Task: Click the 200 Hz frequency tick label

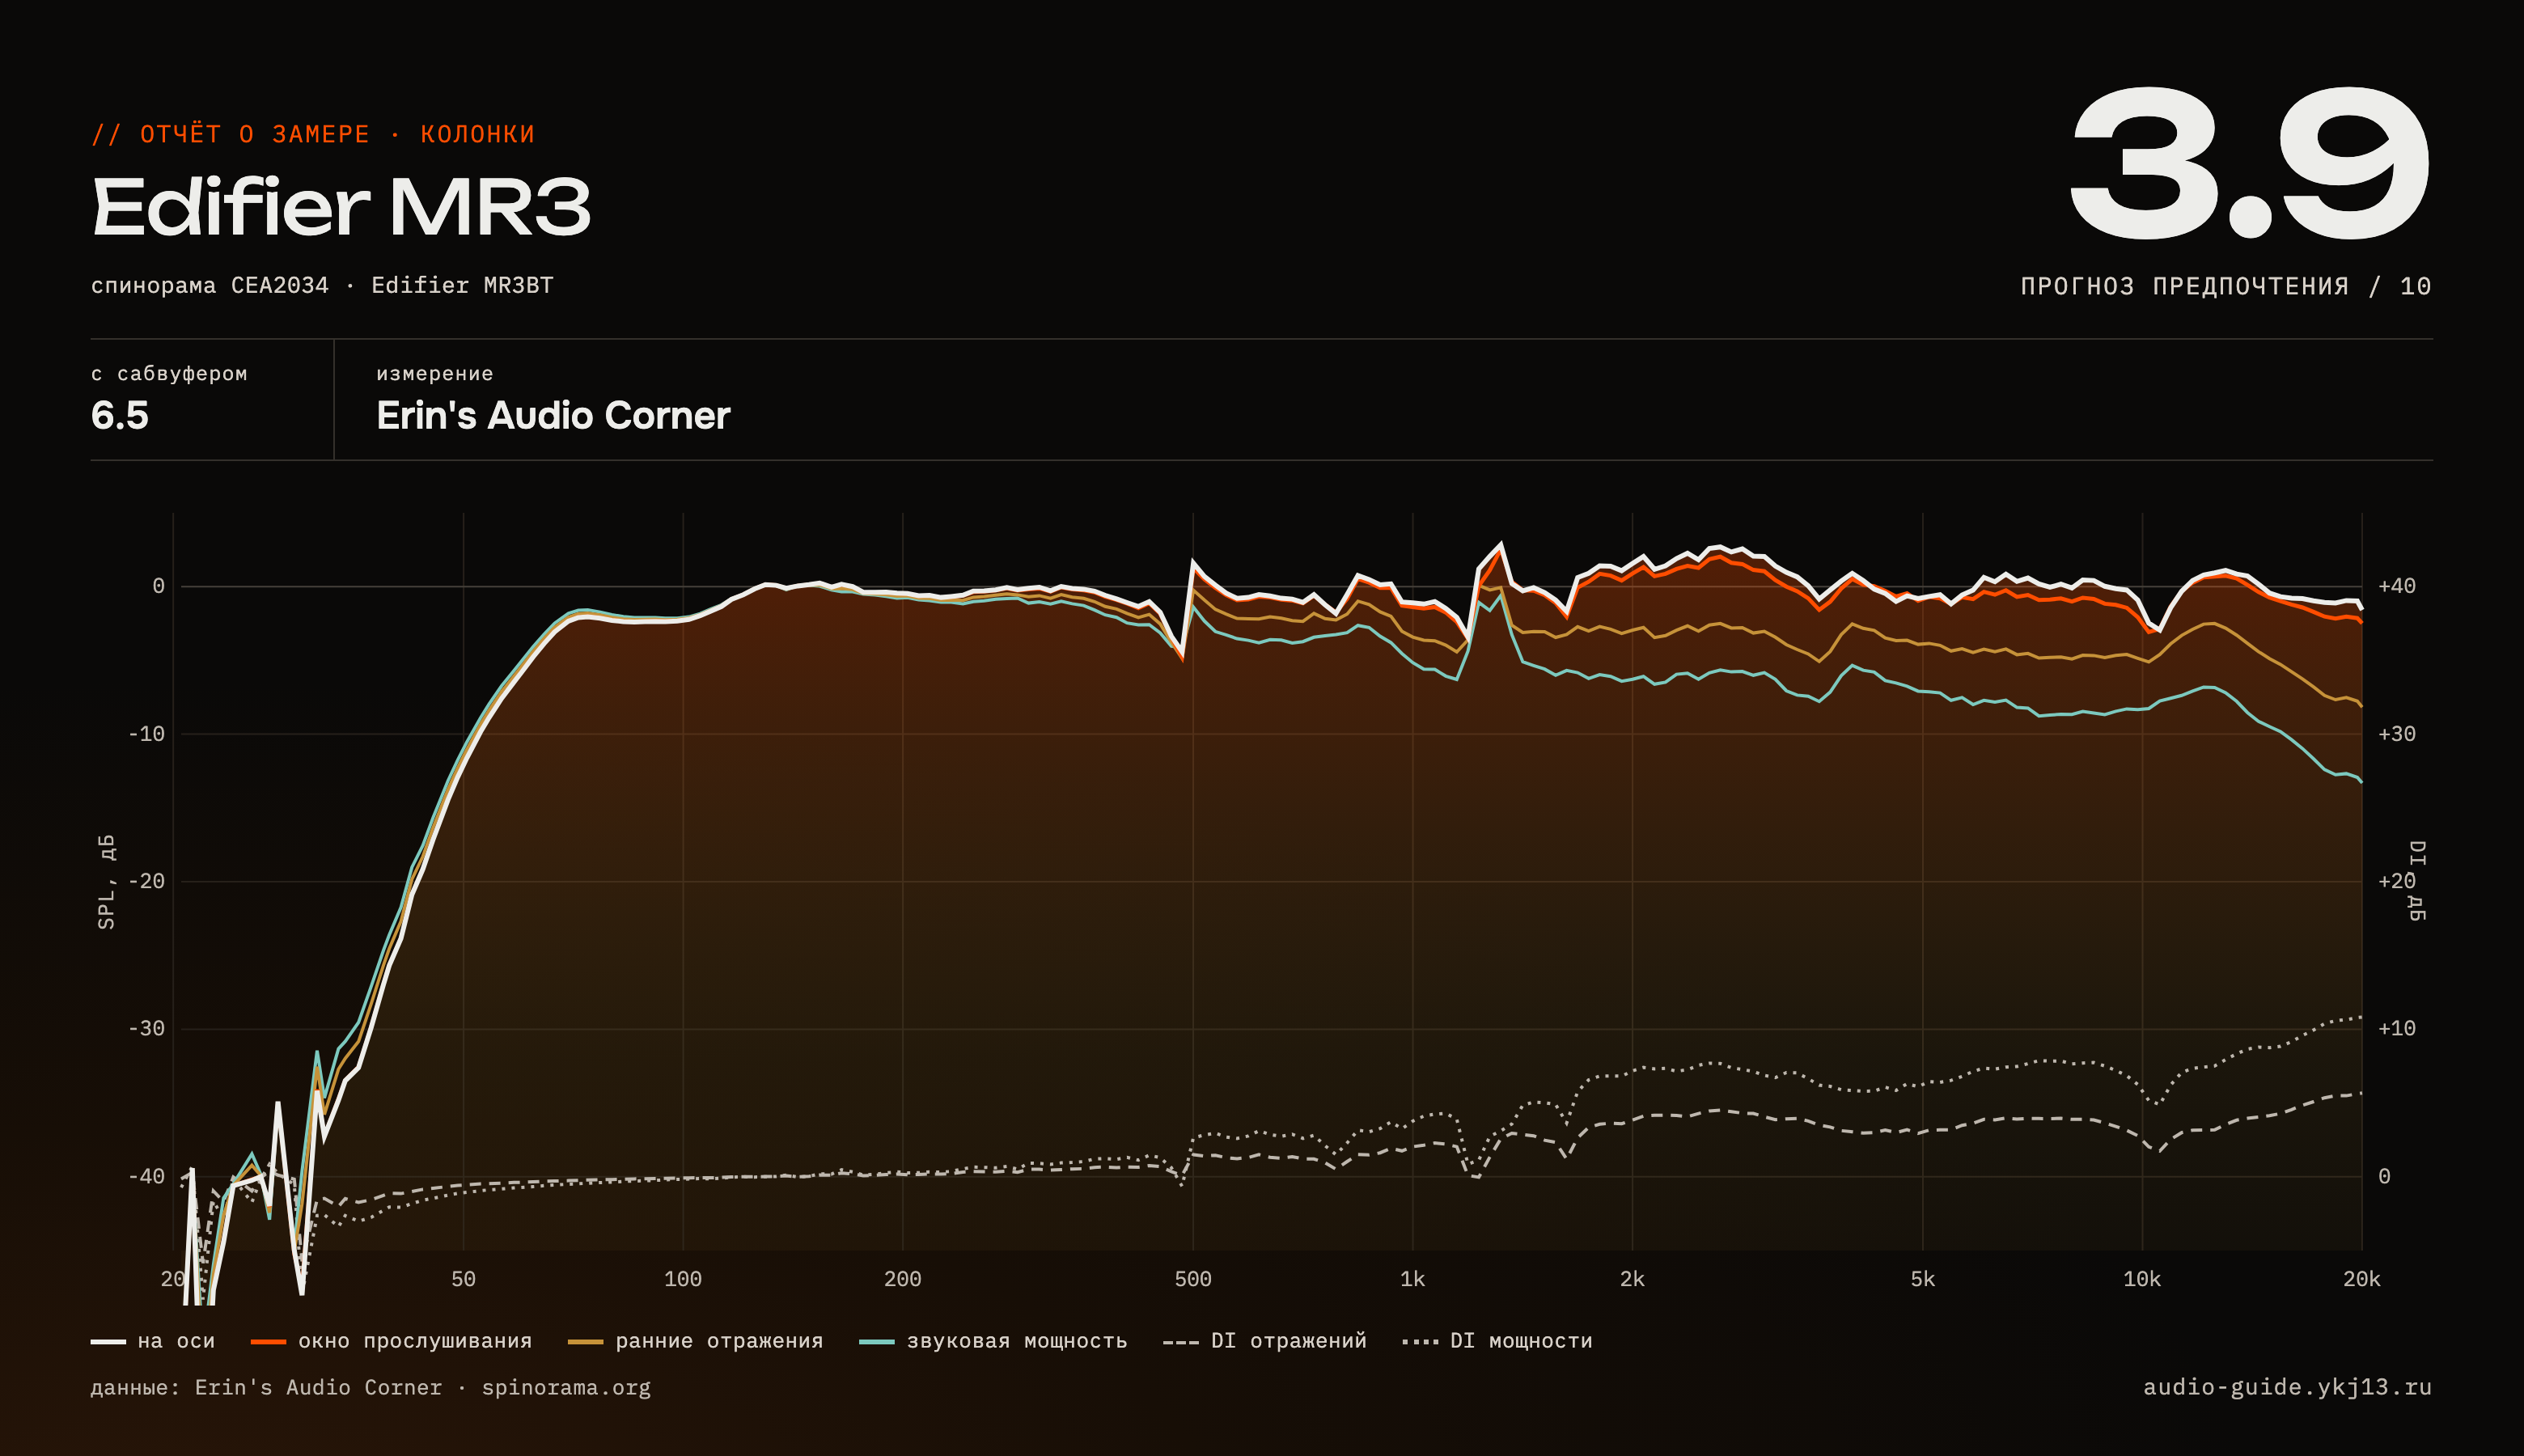Action: (x=903, y=1279)
